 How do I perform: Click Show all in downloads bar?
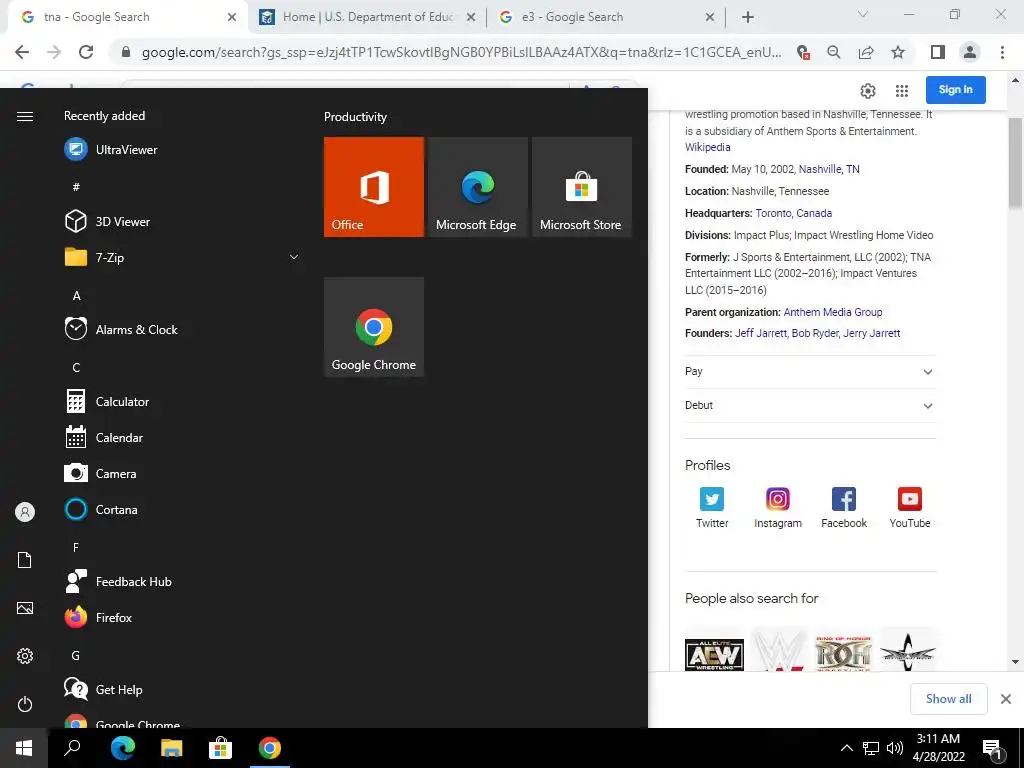click(x=948, y=699)
